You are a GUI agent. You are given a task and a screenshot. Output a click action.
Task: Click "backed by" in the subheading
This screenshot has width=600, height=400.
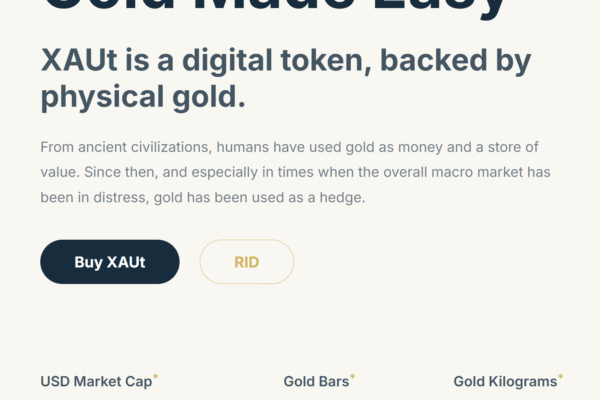coord(456,61)
